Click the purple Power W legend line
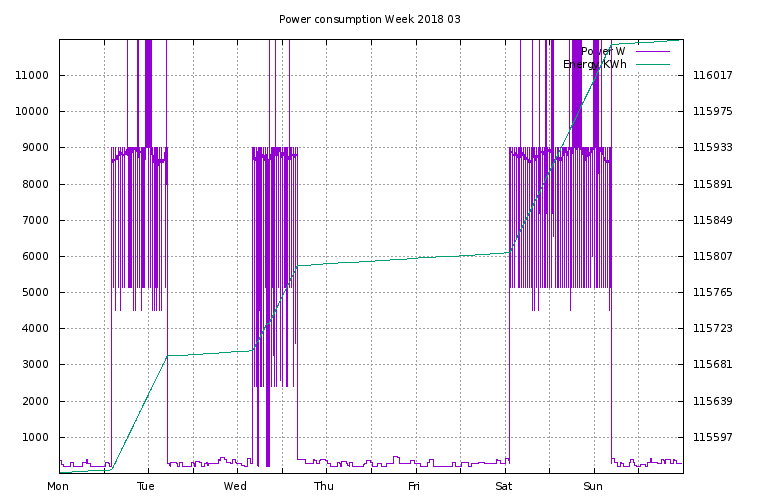 [x=652, y=51]
